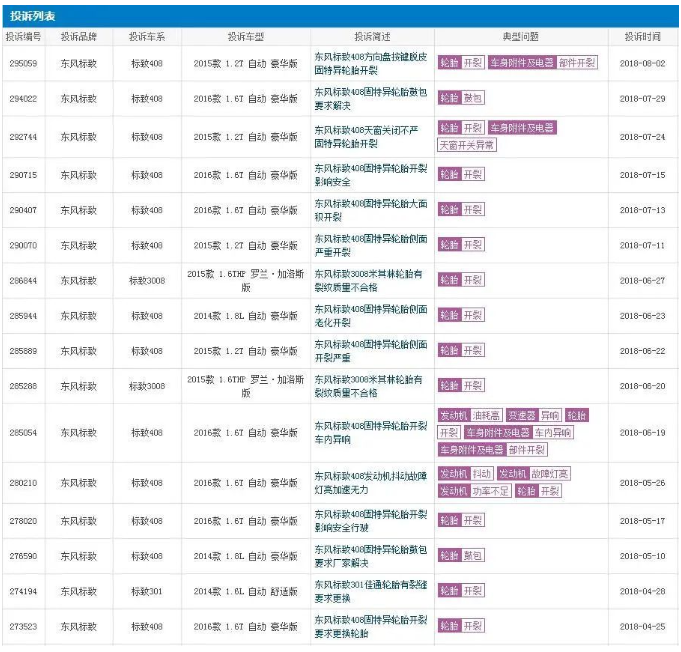Click brand 东风标致 in row 278020
Image resolution: width=681 pixels, height=652 pixels.
pyautogui.click(x=79, y=521)
